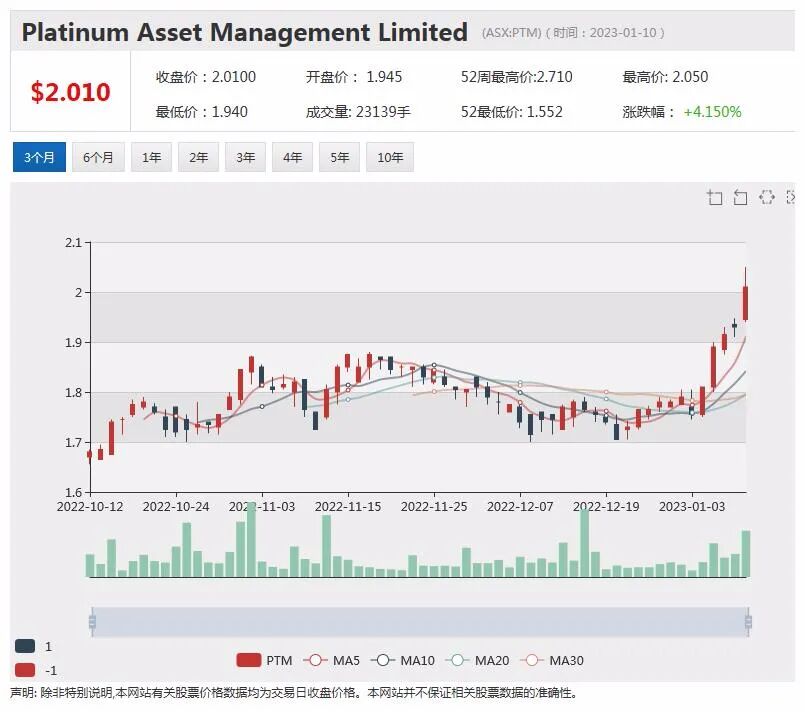Click the 2023-01-03 x-axis label
The height and width of the screenshot is (712, 805).
pyautogui.click(x=692, y=507)
